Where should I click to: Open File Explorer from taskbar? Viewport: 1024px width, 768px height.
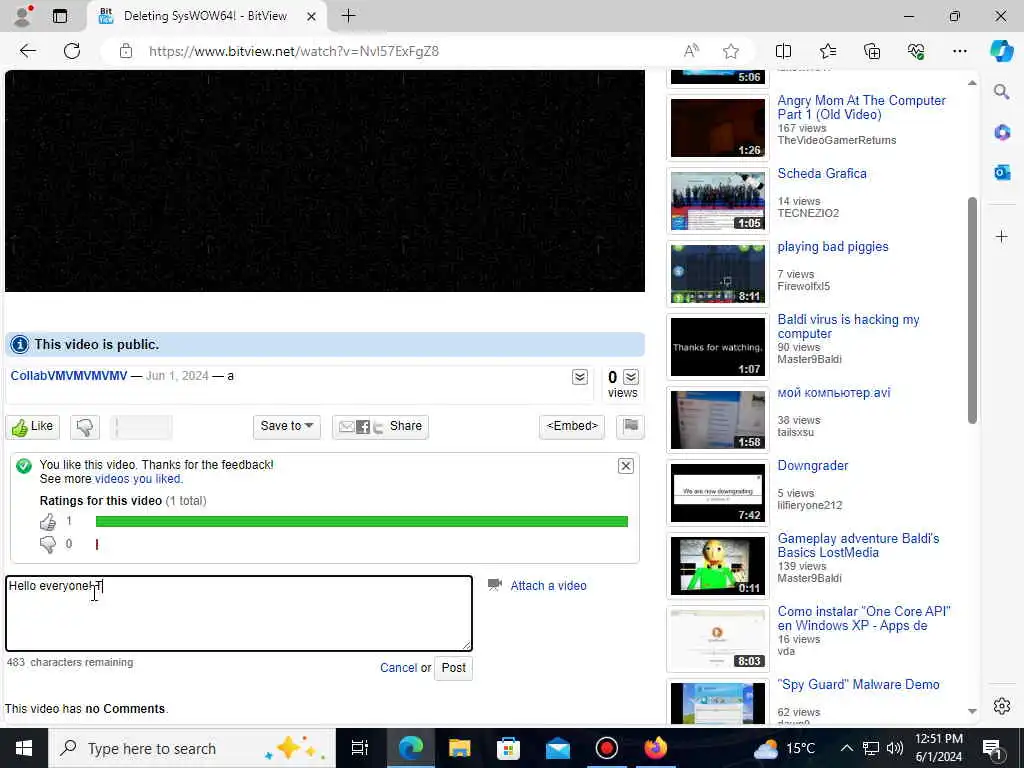[460, 748]
